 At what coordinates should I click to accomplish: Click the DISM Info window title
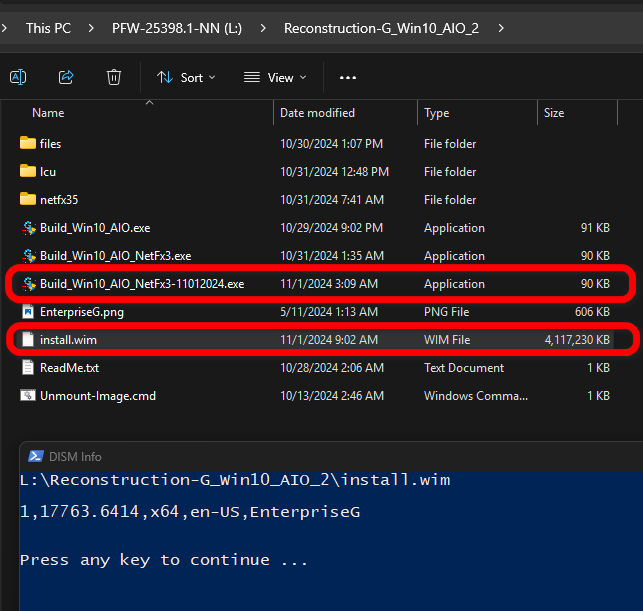click(x=75, y=457)
